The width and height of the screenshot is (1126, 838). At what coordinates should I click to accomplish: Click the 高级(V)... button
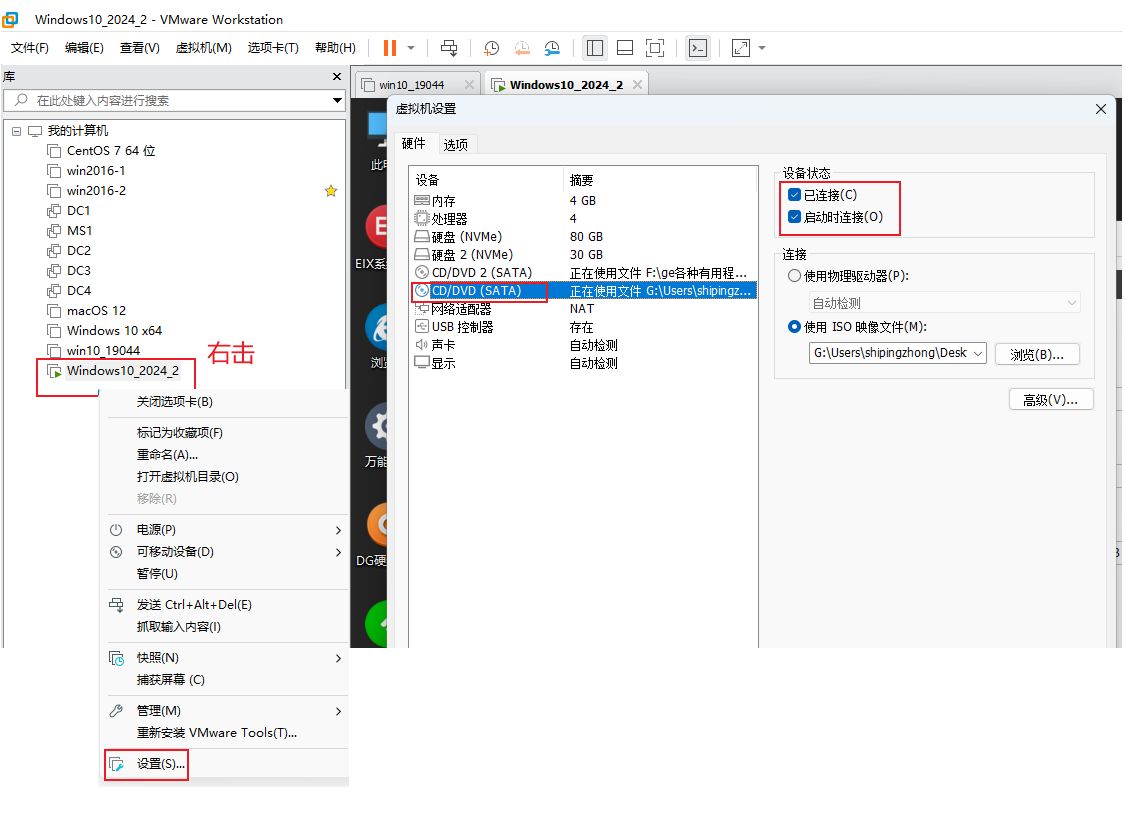(x=1050, y=400)
